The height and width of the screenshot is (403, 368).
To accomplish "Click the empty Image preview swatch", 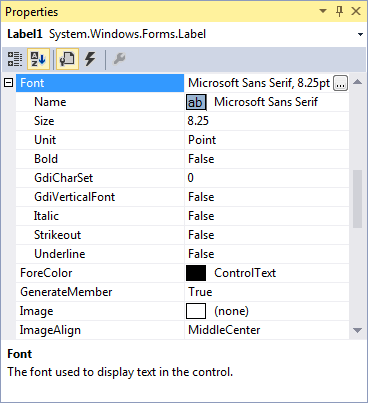I will [196, 311].
